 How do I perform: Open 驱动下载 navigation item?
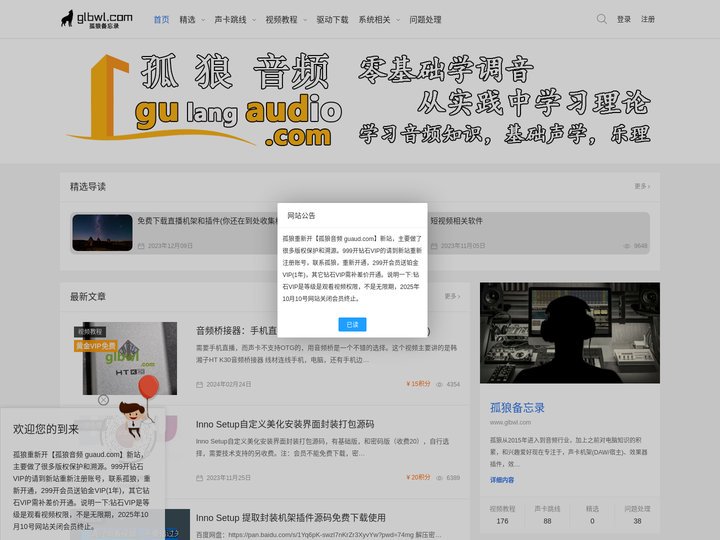332,19
